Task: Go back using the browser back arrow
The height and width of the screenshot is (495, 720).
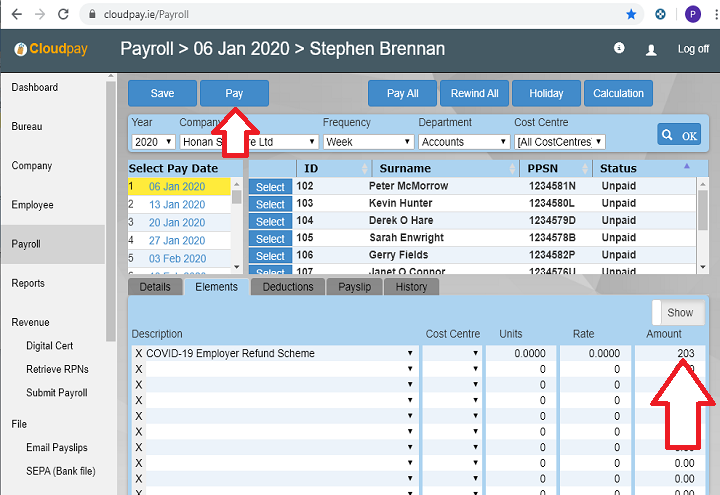Action: coord(14,15)
